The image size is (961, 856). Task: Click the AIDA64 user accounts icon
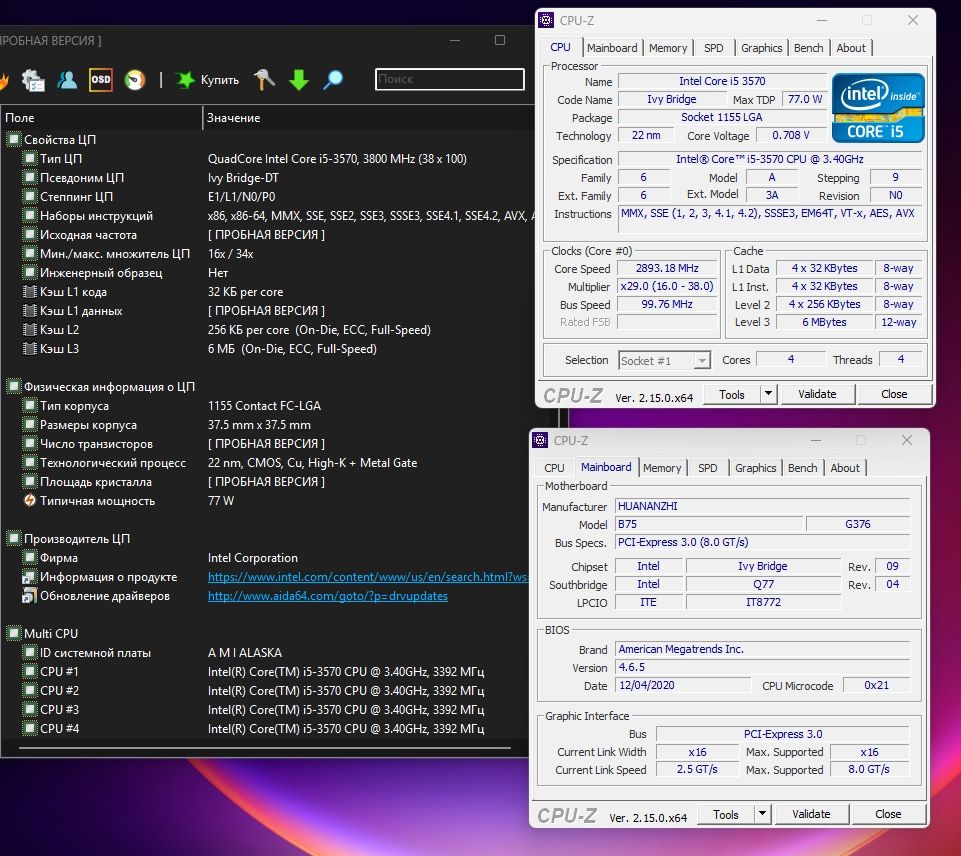[67, 80]
